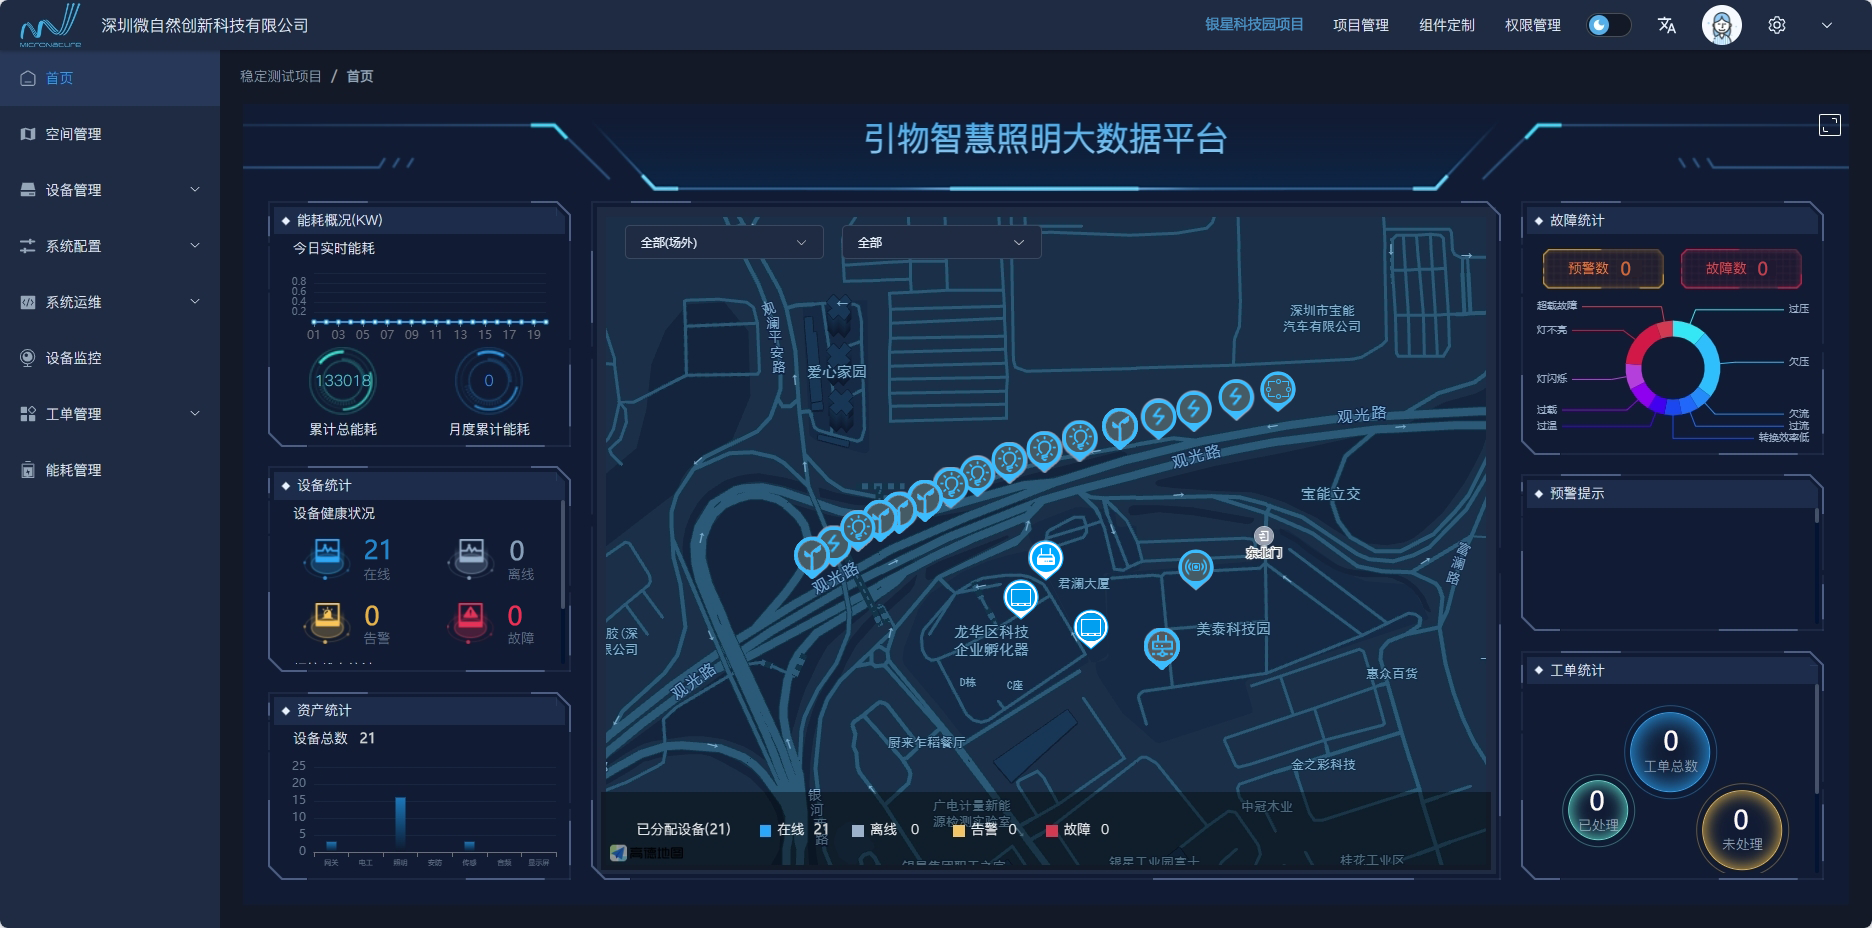
Task: Click the 故障 red legend swatch
Action: coord(1051,830)
